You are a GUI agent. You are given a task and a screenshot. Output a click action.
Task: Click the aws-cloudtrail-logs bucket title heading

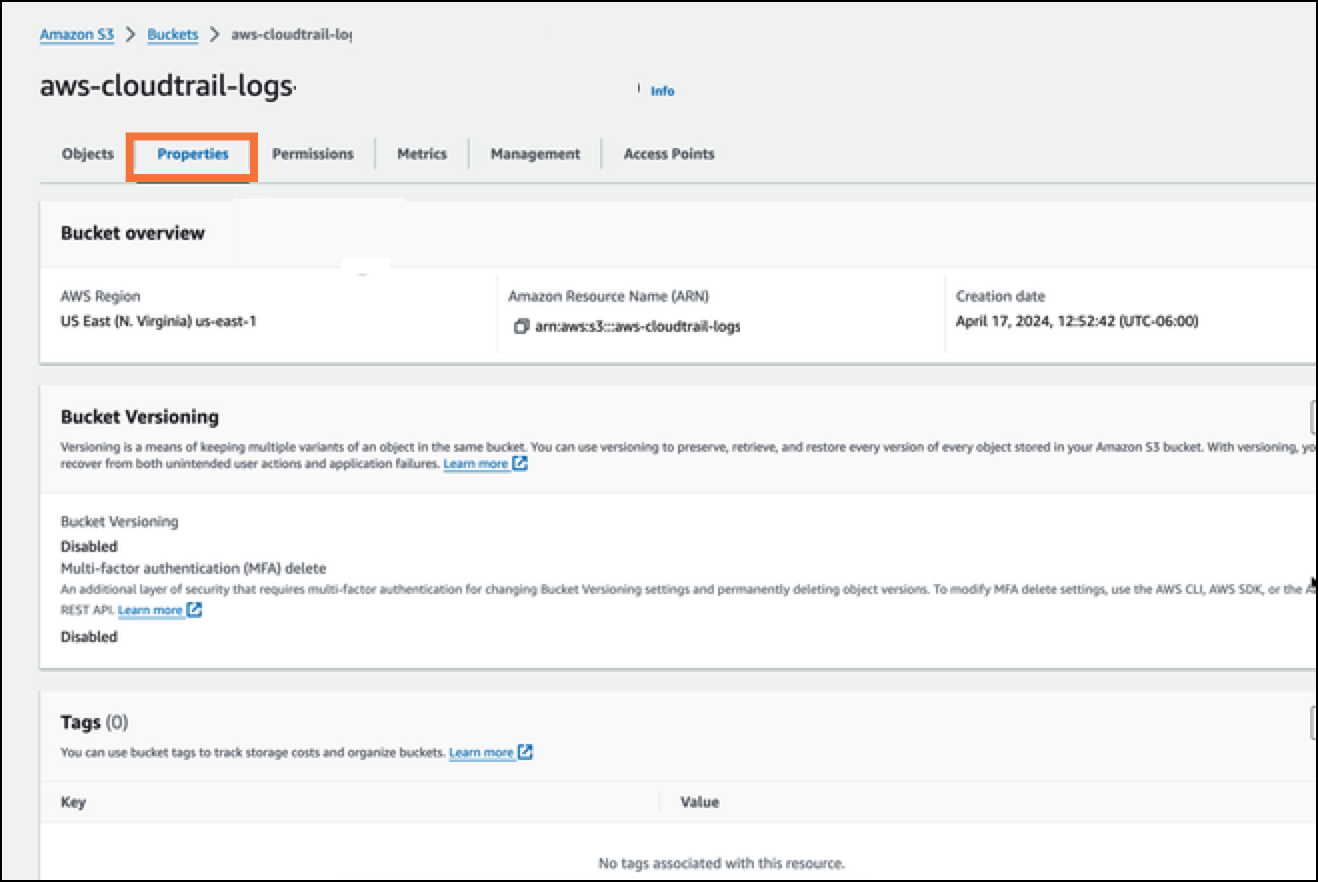click(x=168, y=86)
